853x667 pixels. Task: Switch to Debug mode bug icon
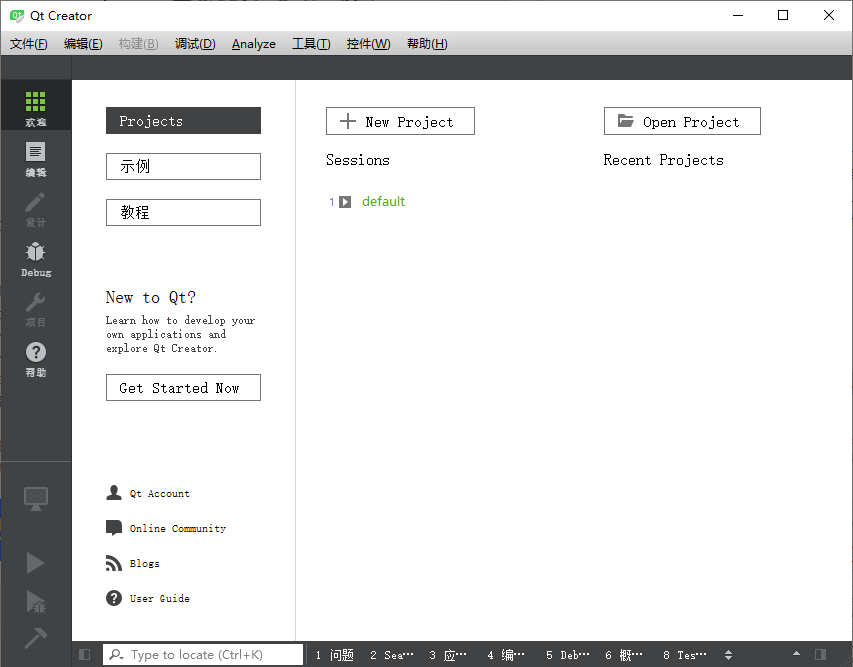[x=35, y=252]
